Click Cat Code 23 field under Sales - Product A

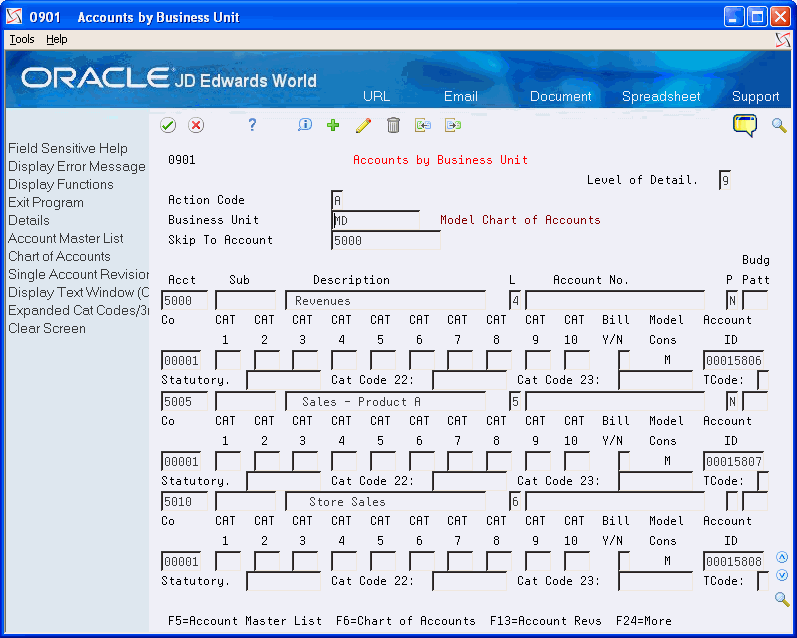tap(656, 481)
